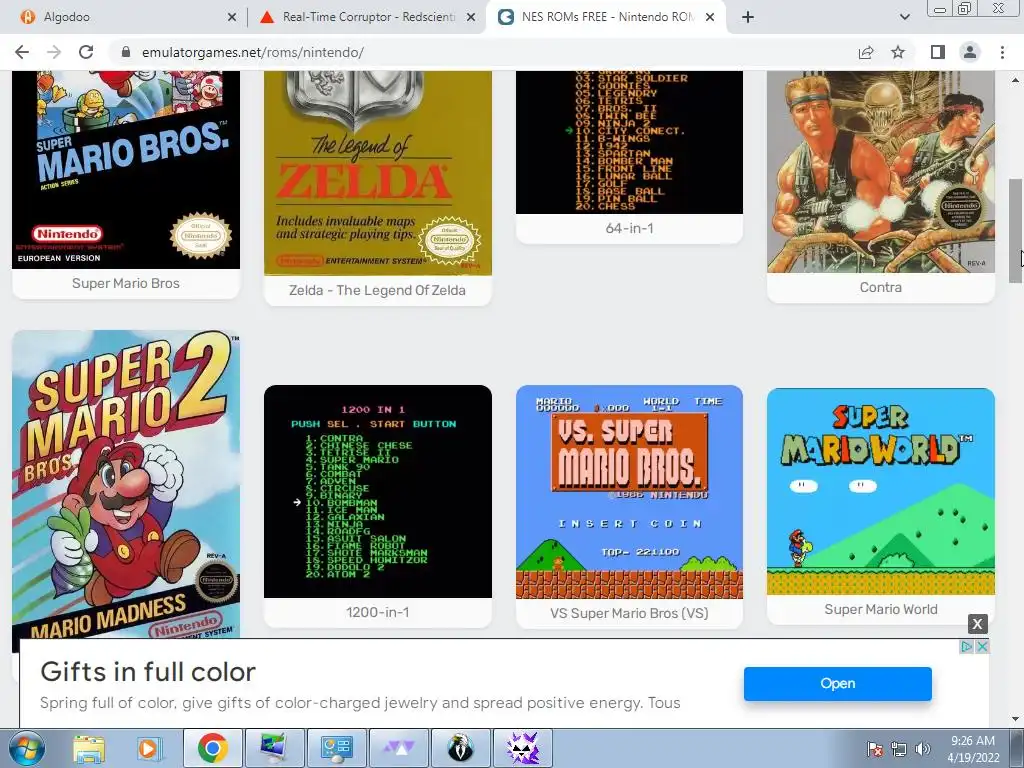The height and width of the screenshot is (768, 1024).
Task: Open the Chrome three-dot menu
Action: (1002, 52)
